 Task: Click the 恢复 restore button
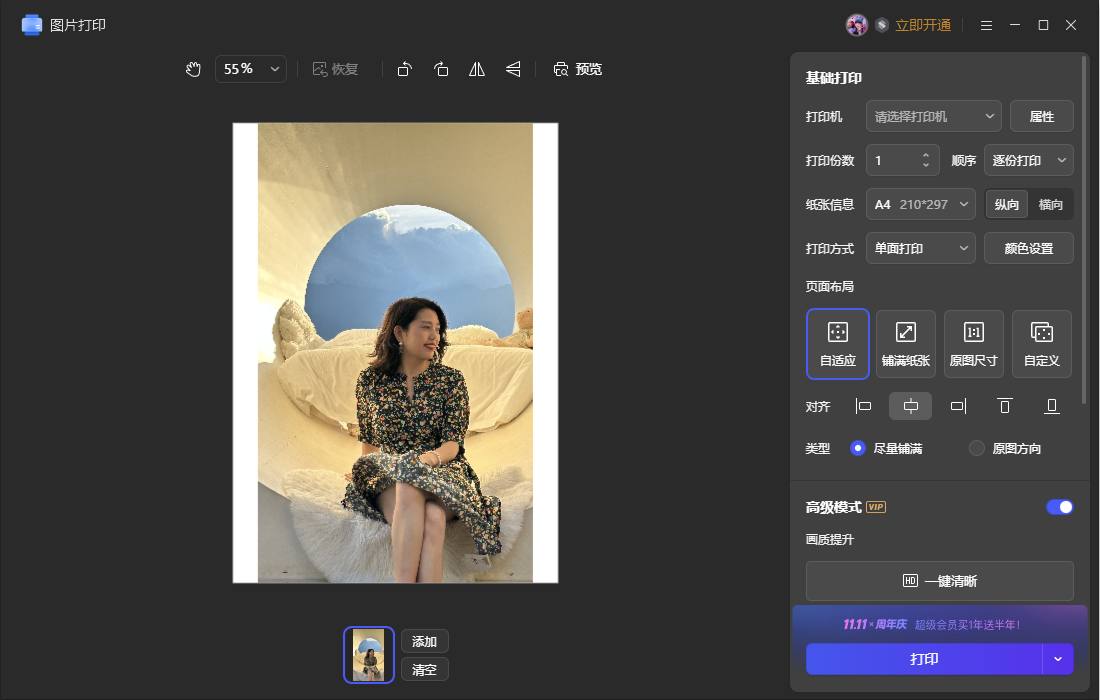[335, 69]
